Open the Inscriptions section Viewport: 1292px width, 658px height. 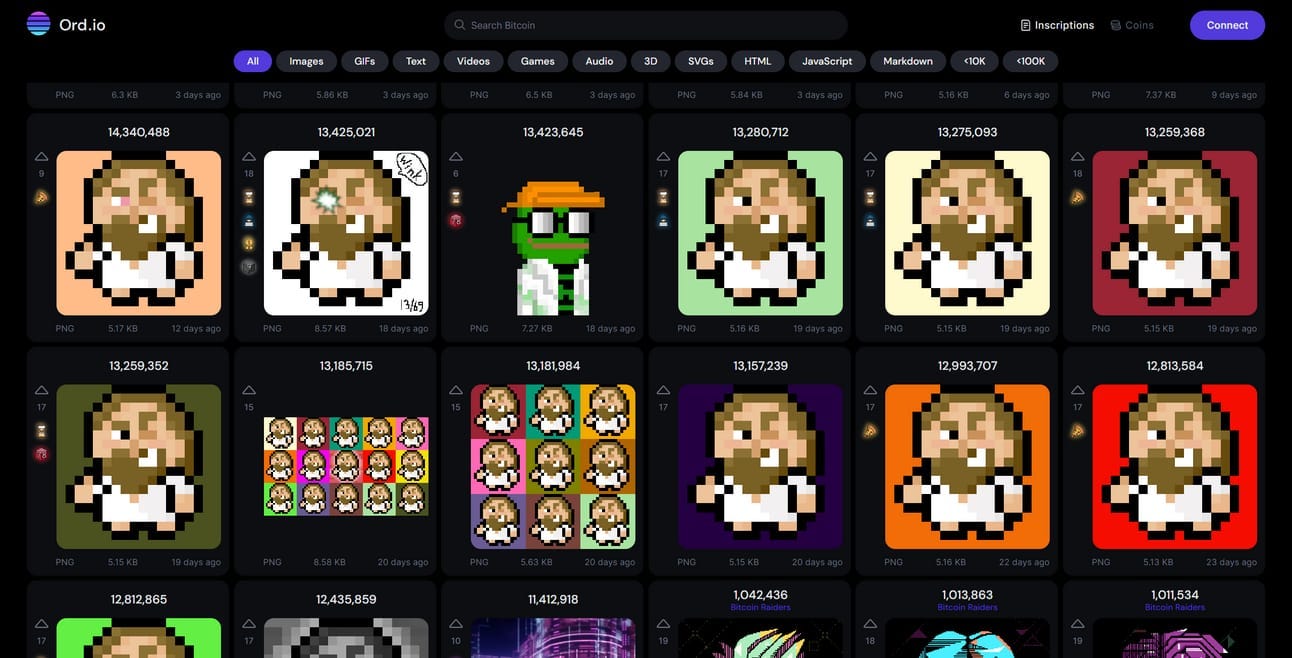(x=1057, y=25)
